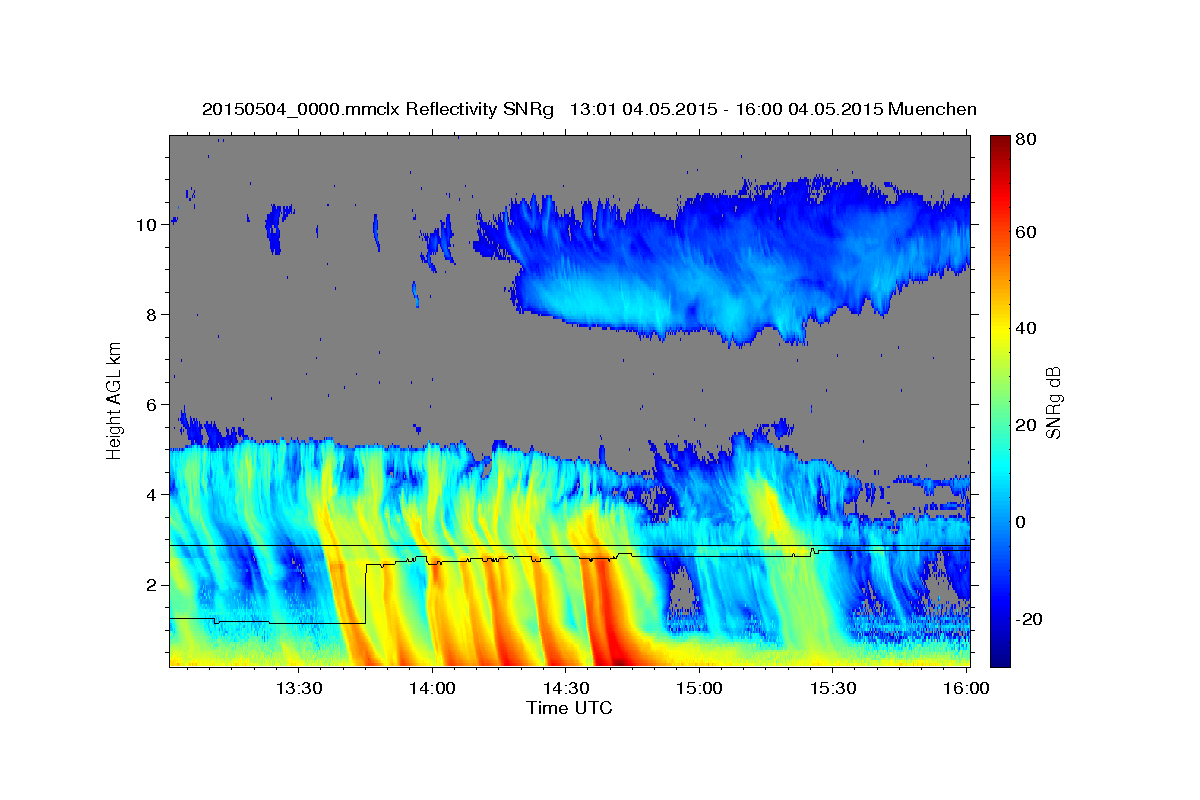Click the location label "Muenchen"

(x=932, y=110)
